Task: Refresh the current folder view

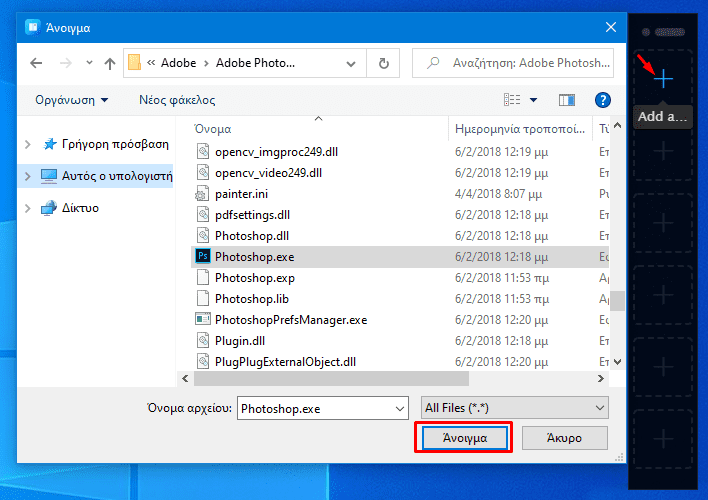Action: click(x=384, y=63)
